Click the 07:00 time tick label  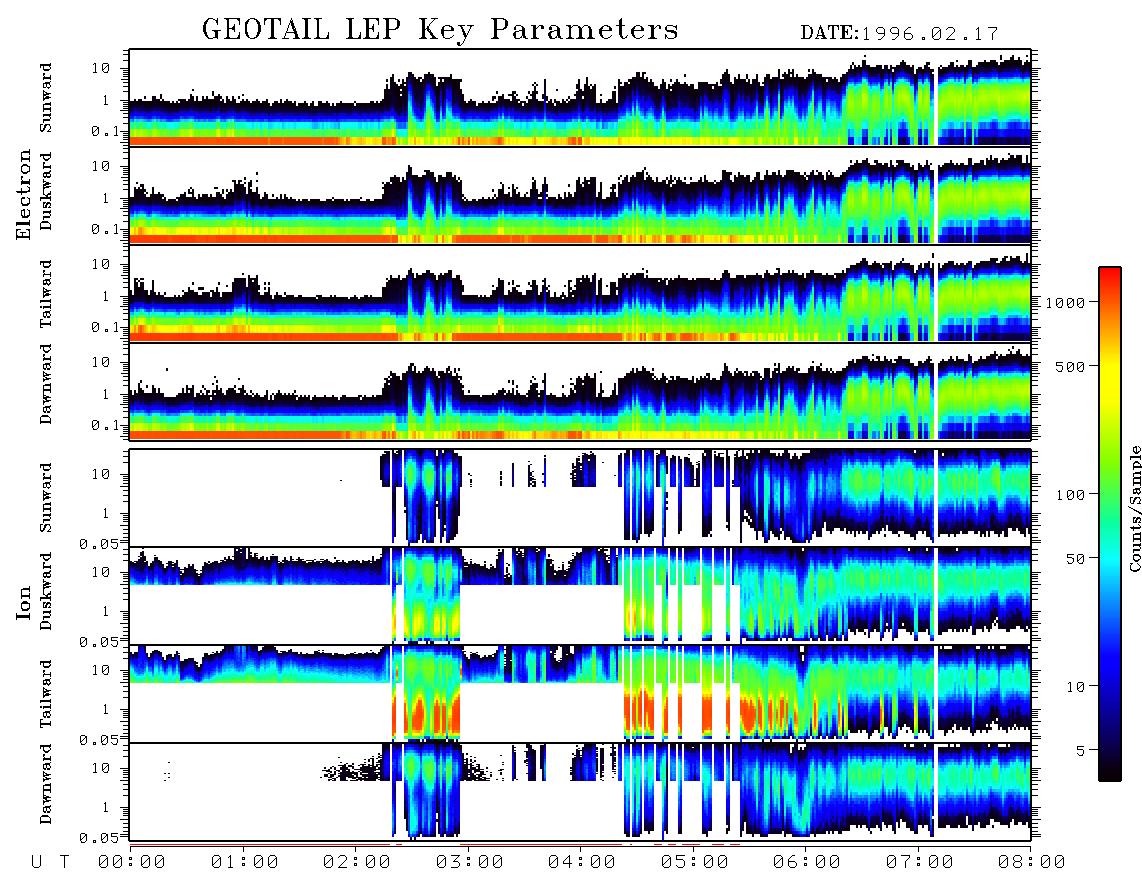pos(919,863)
